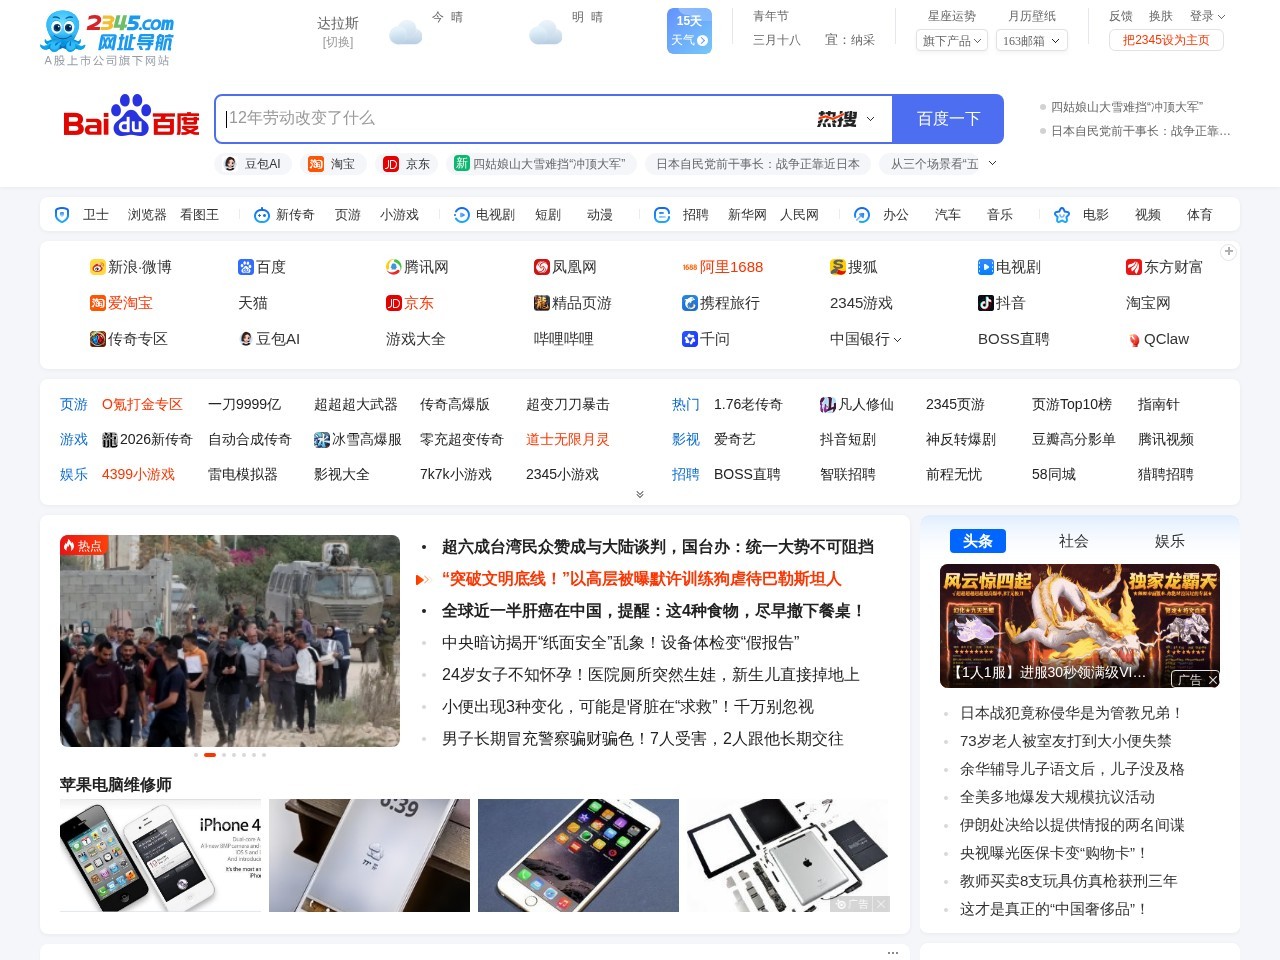Open 4399小游戏 link
The width and height of the screenshot is (1280, 960).
(x=138, y=474)
